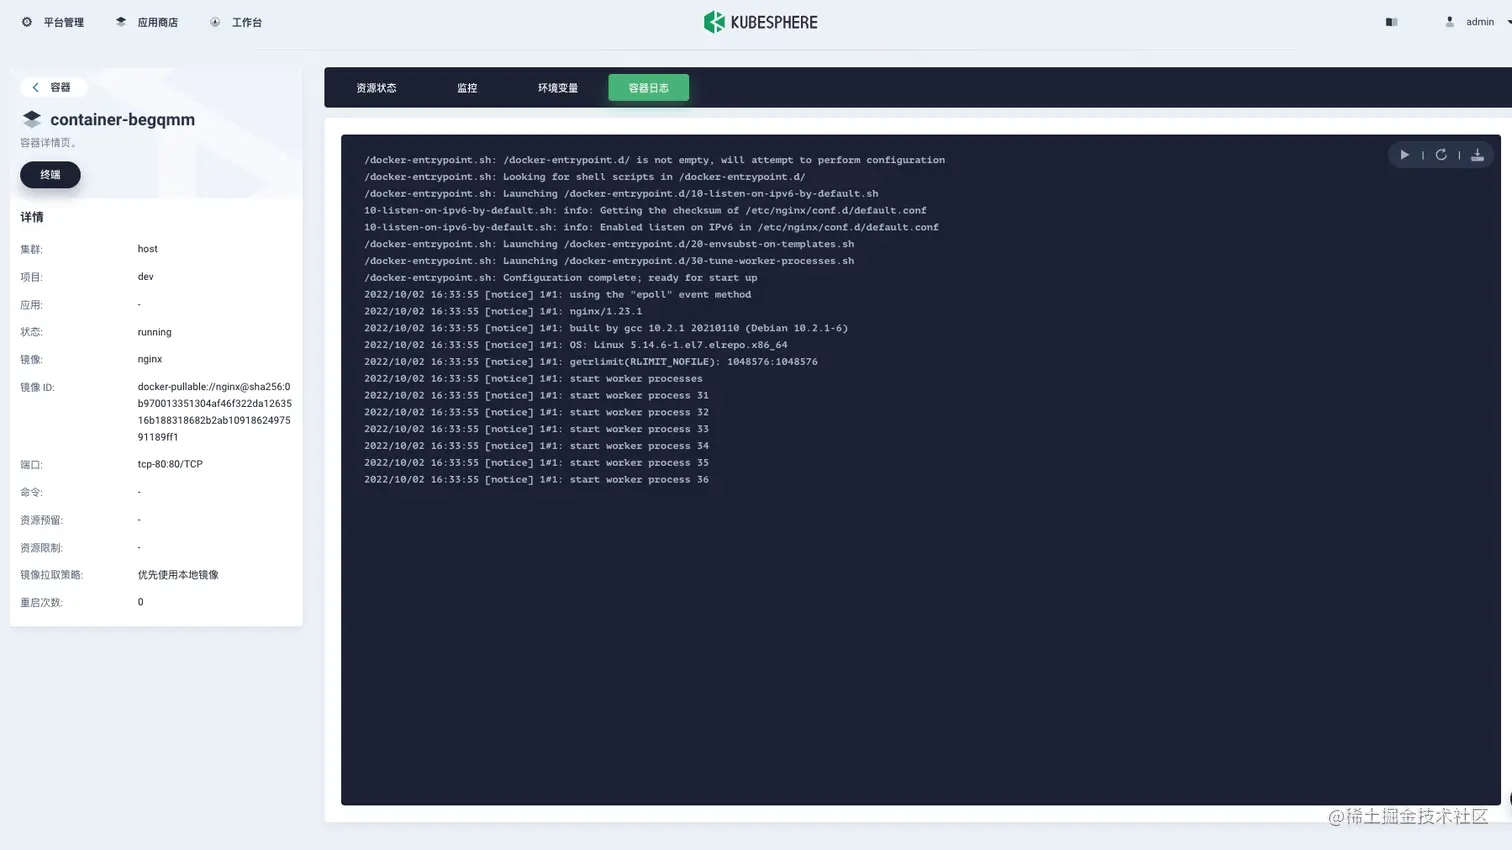This screenshot has width=1512, height=850.
Task: Select the 容器日志 tab
Action: click(x=648, y=88)
